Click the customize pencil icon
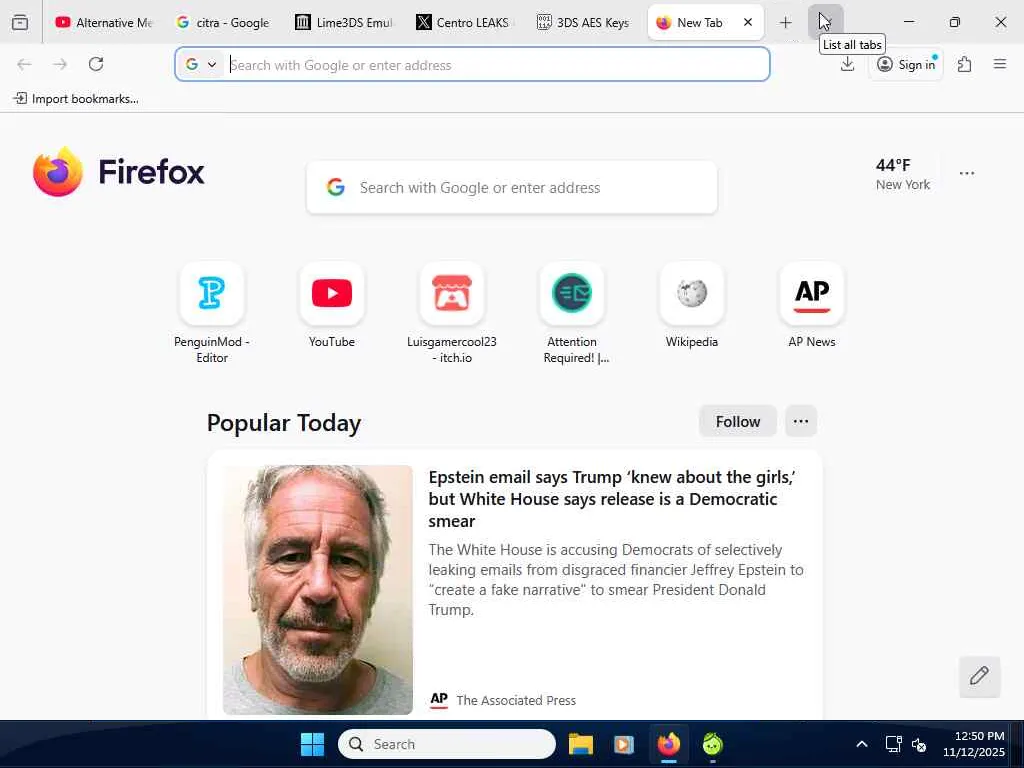The image size is (1024, 768). pos(979,676)
